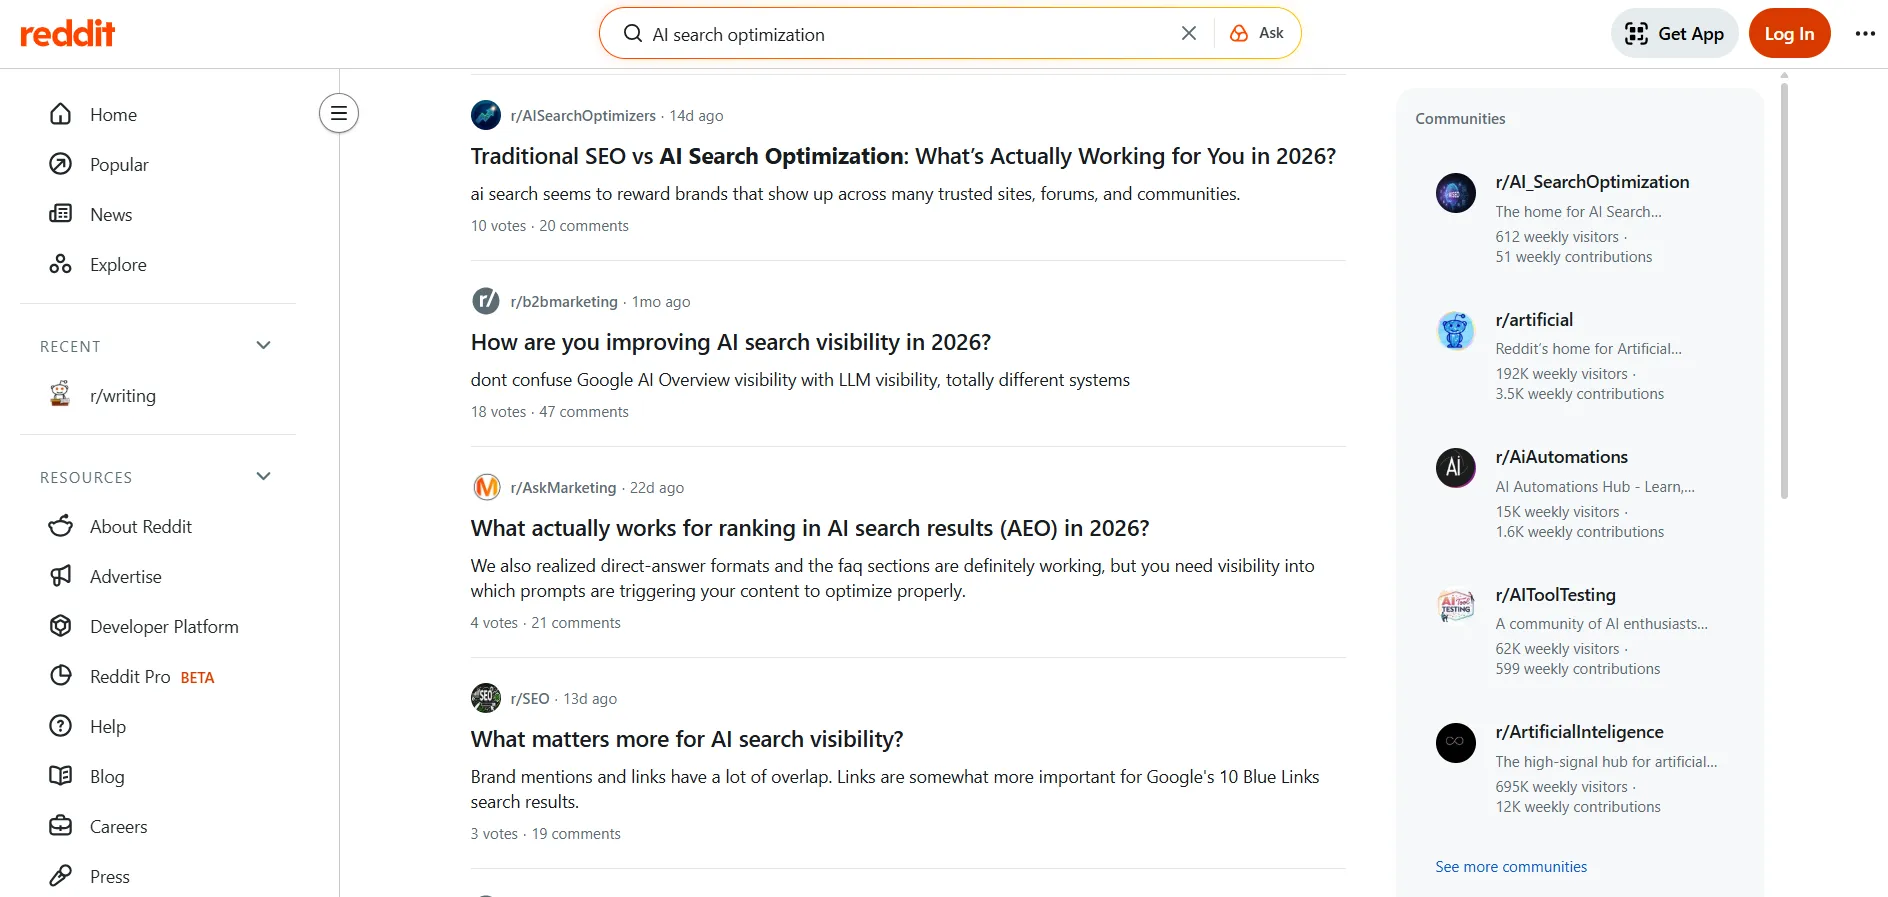The width and height of the screenshot is (1888, 897).
Task: Collapse the RECENT section chevron
Action: (263, 345)
